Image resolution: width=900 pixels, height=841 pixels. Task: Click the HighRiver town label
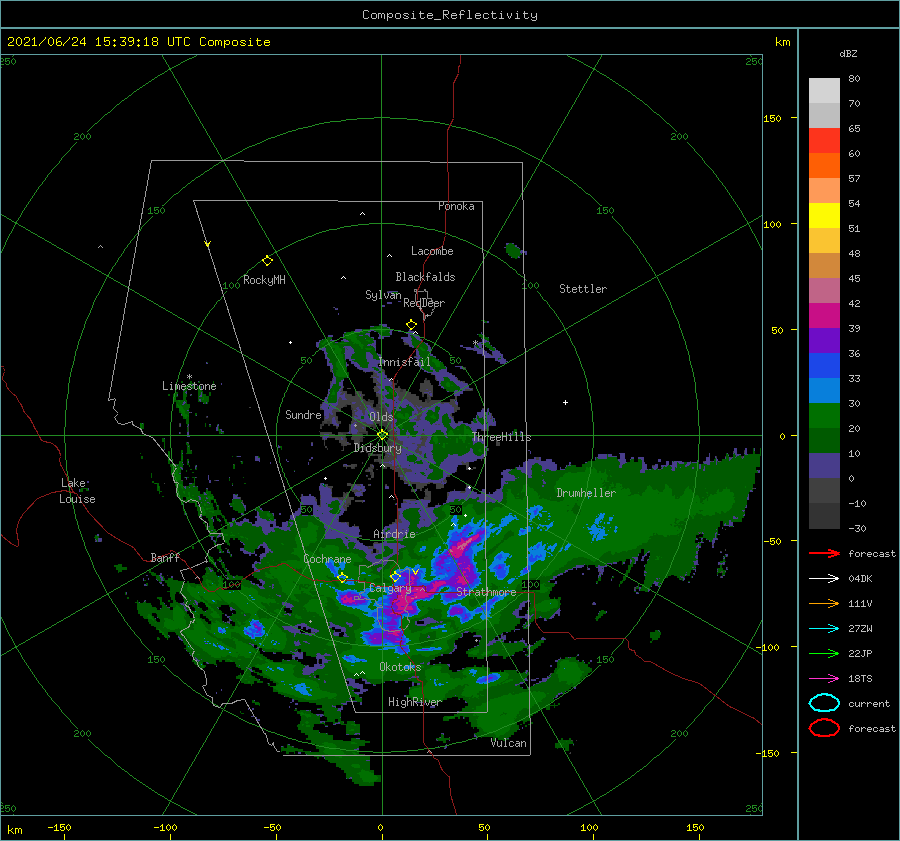(415, 702)
